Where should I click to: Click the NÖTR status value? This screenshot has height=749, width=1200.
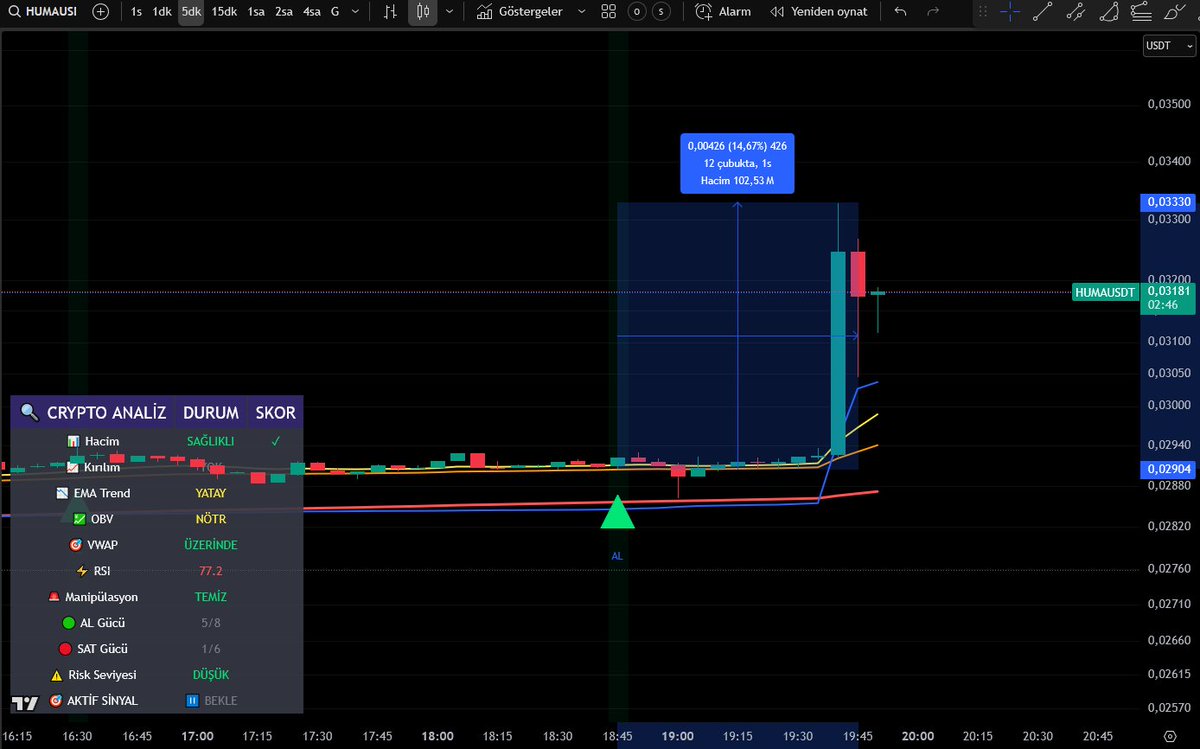(x=211, y=519)
